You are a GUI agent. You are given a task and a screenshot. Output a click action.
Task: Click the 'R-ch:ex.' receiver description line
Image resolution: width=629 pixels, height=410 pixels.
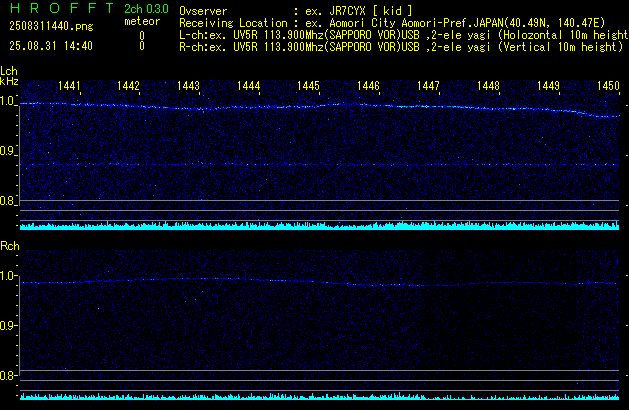401,47
